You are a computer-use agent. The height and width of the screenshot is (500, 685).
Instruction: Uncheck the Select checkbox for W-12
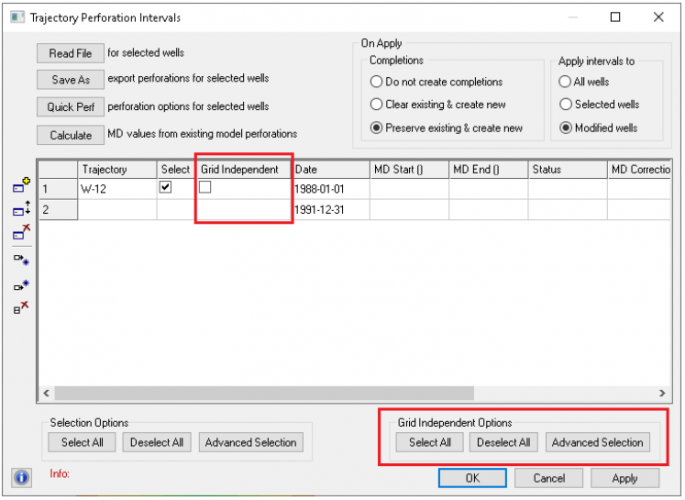coord(166,188)
